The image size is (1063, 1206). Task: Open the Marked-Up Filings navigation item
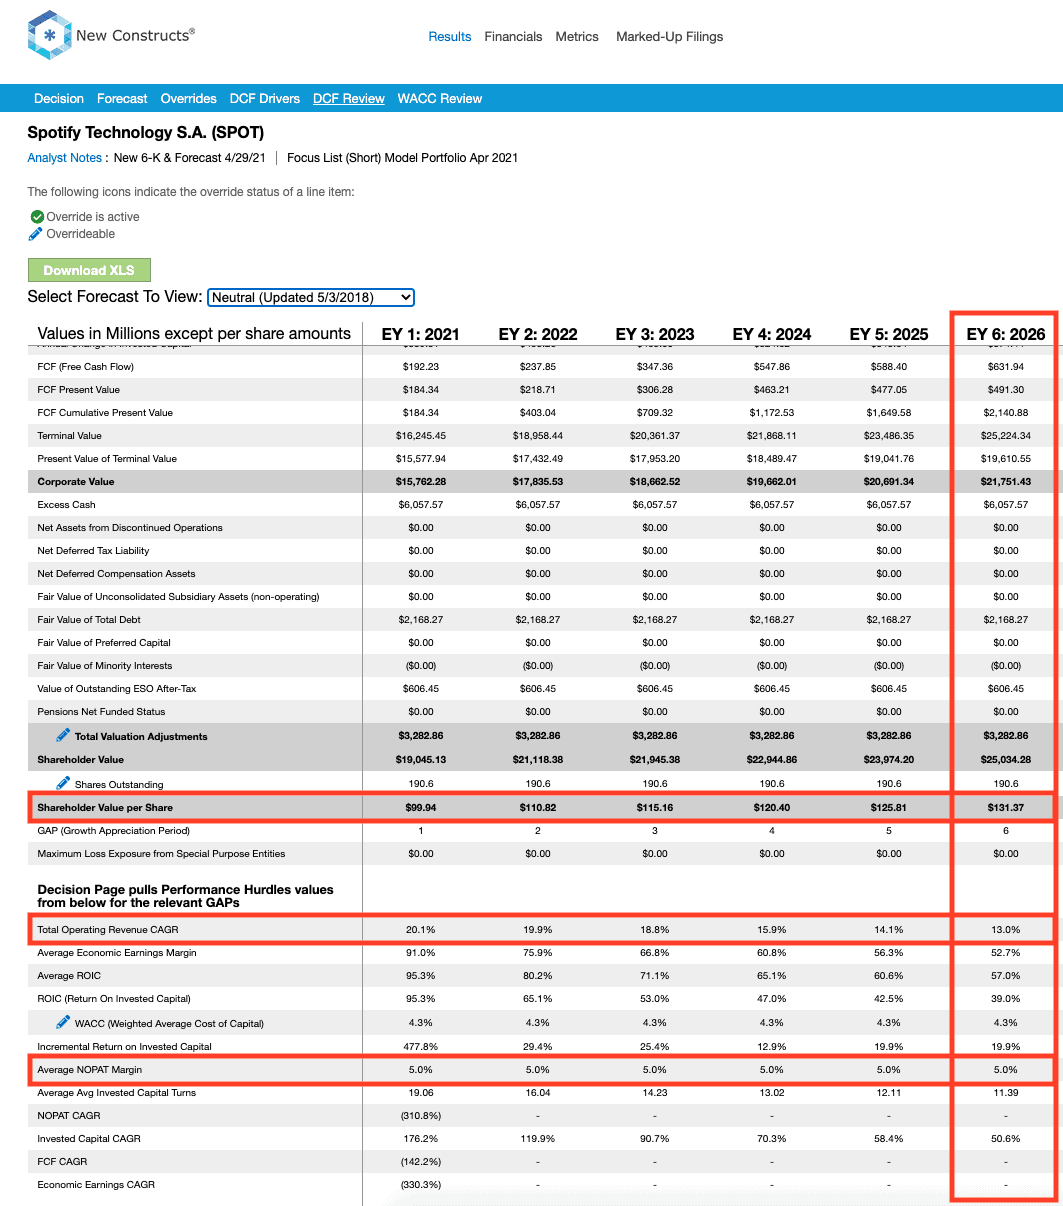click(669, 37)
